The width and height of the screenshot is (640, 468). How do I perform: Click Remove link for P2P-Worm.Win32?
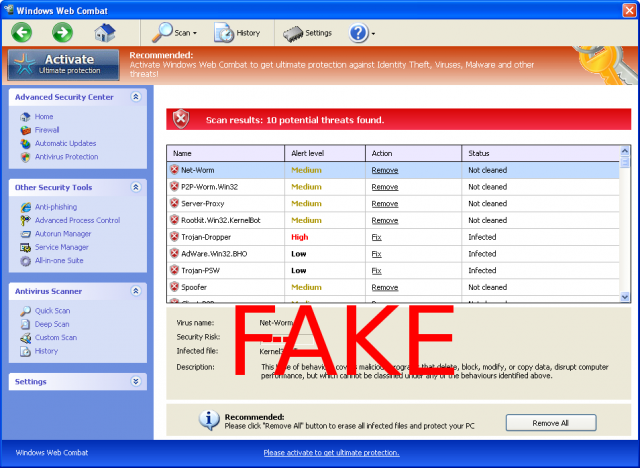point(384,187)
